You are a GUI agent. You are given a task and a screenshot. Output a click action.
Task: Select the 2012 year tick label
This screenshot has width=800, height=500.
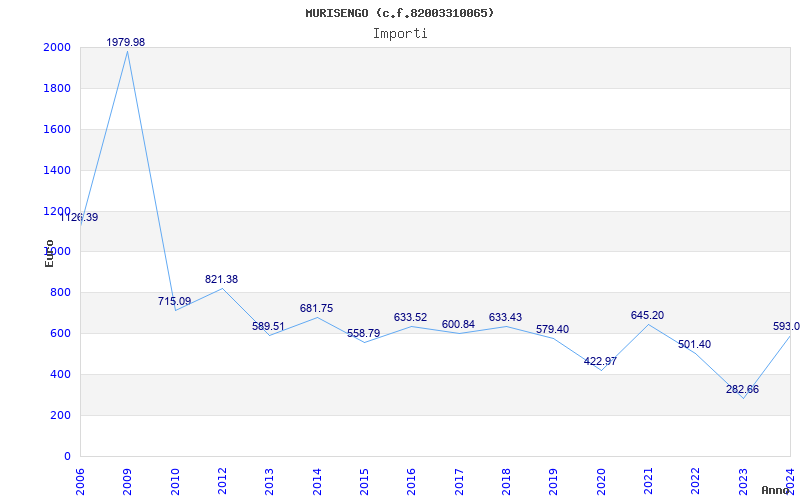[x=222, y=481]
